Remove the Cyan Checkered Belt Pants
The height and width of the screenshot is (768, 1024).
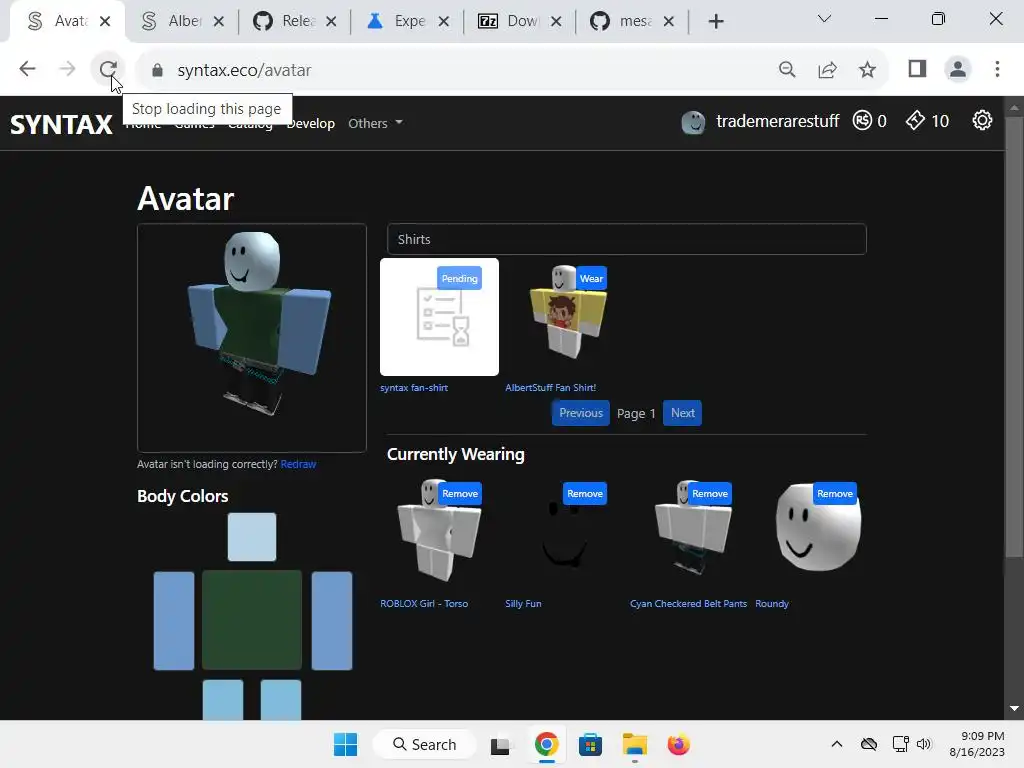coord(710,494)
